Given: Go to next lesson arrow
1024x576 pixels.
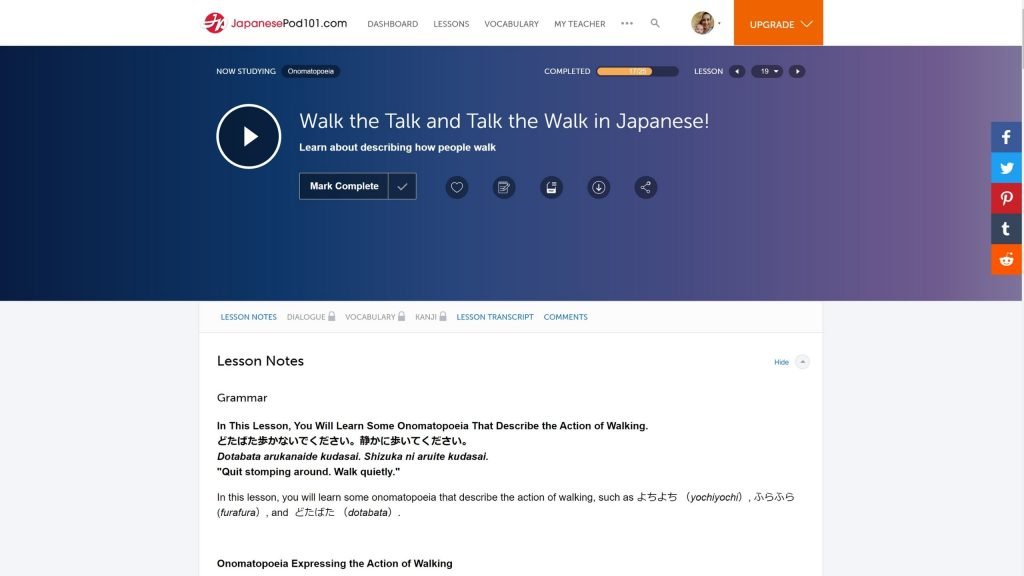Looking at the screenshot, I should point(796,71).
